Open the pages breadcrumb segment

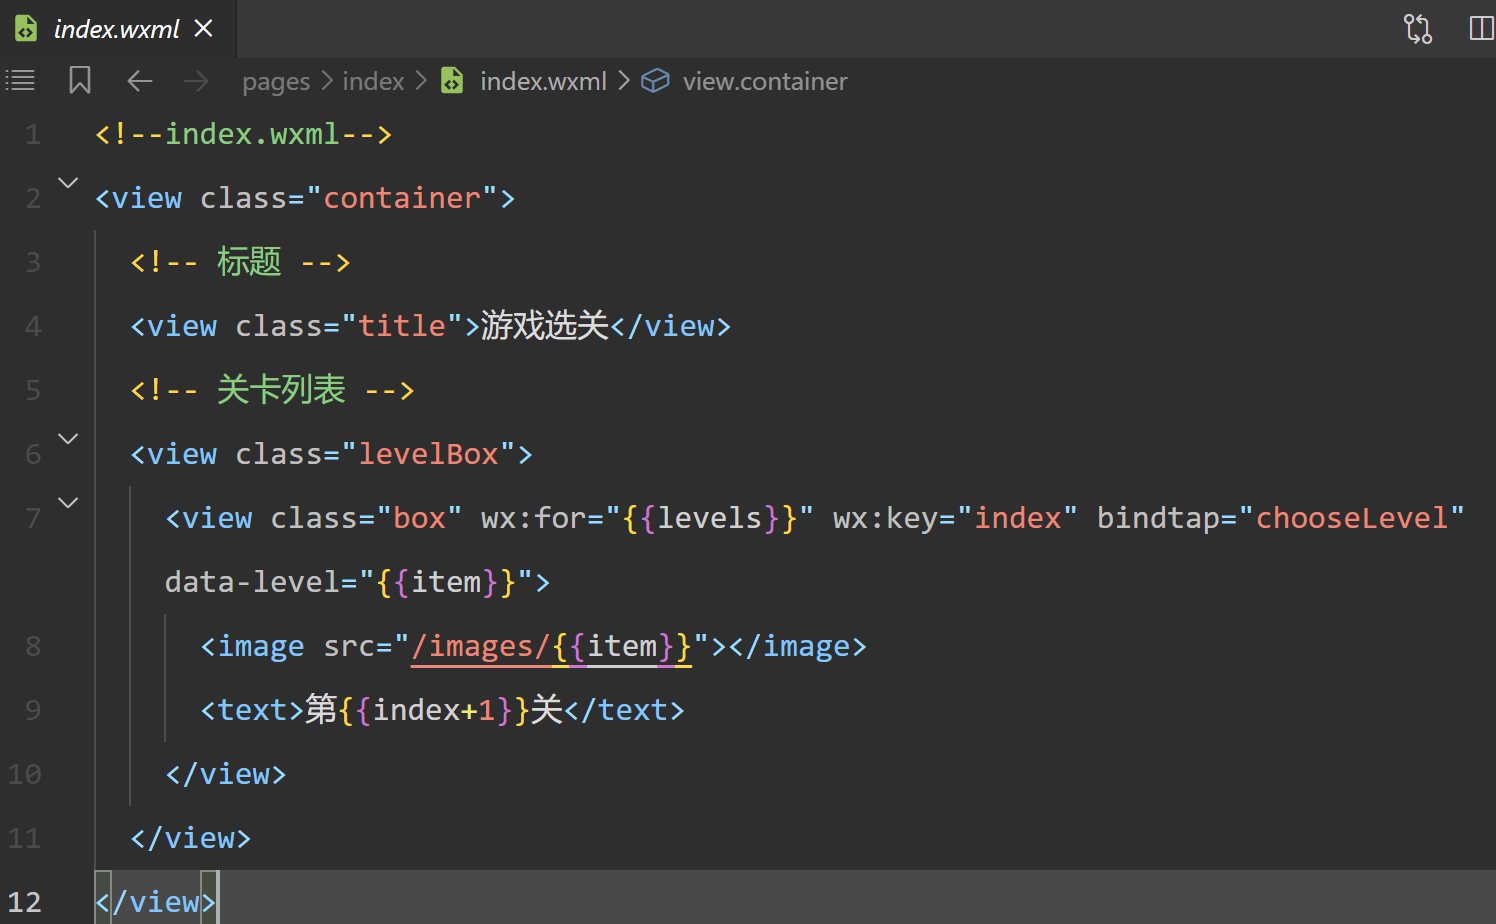276,82
